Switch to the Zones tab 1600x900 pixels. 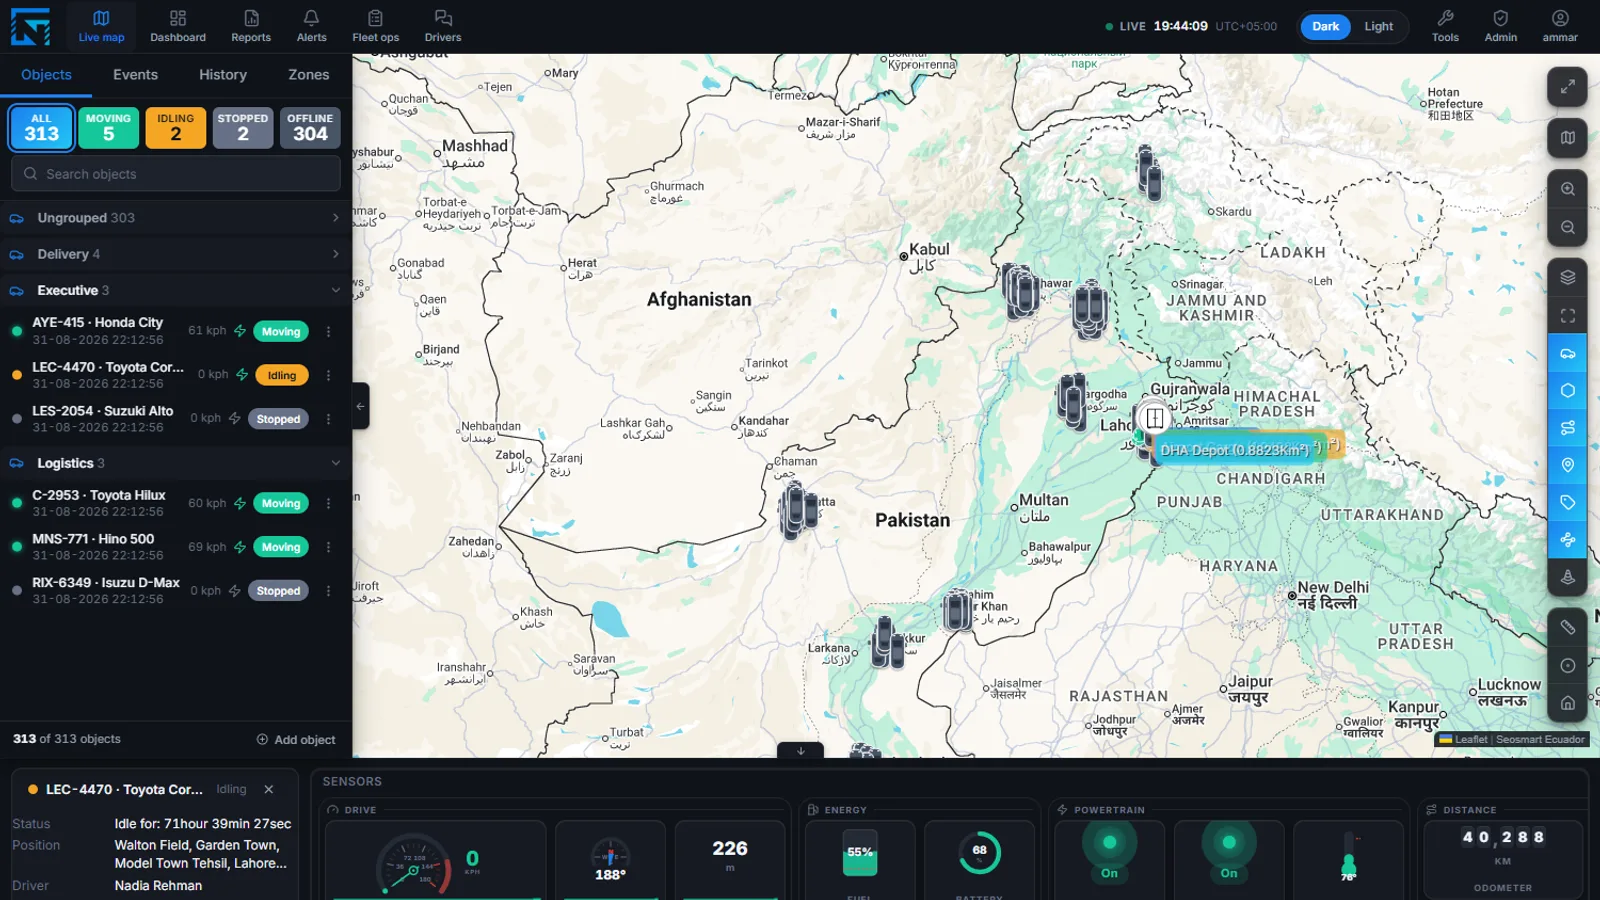(308, 75)
